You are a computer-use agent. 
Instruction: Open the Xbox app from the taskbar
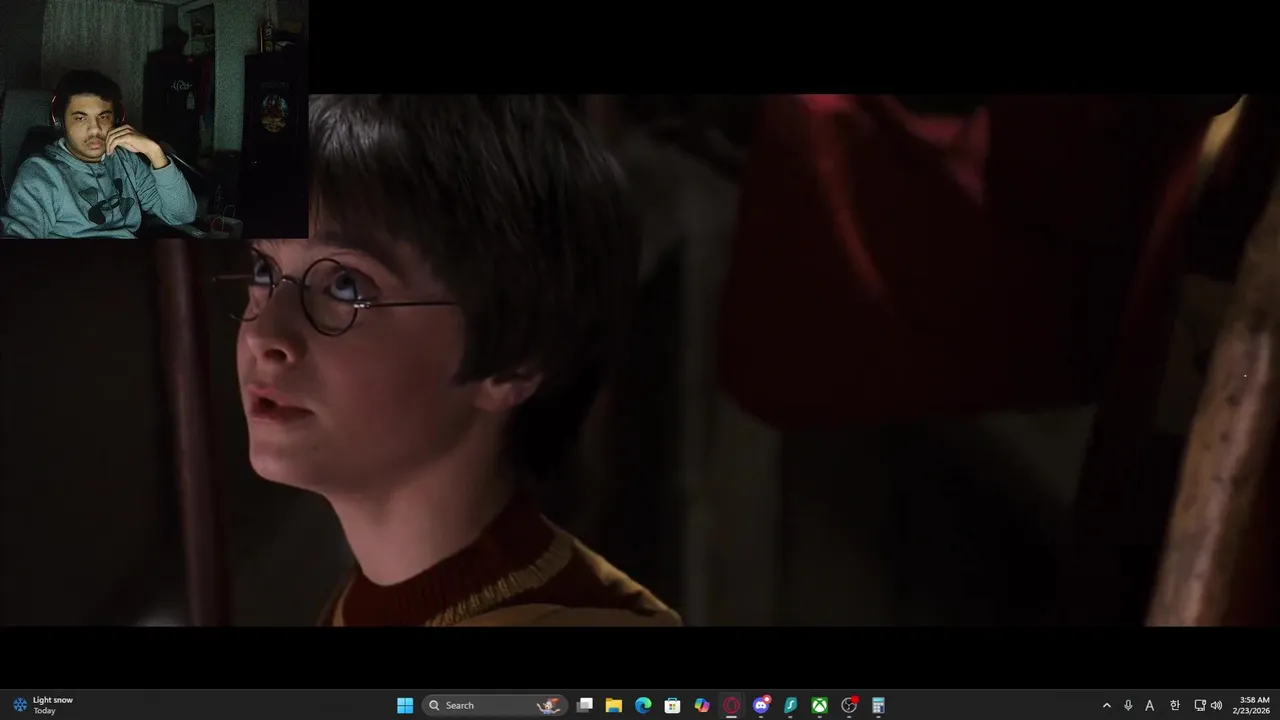click(x=819, y=705)
